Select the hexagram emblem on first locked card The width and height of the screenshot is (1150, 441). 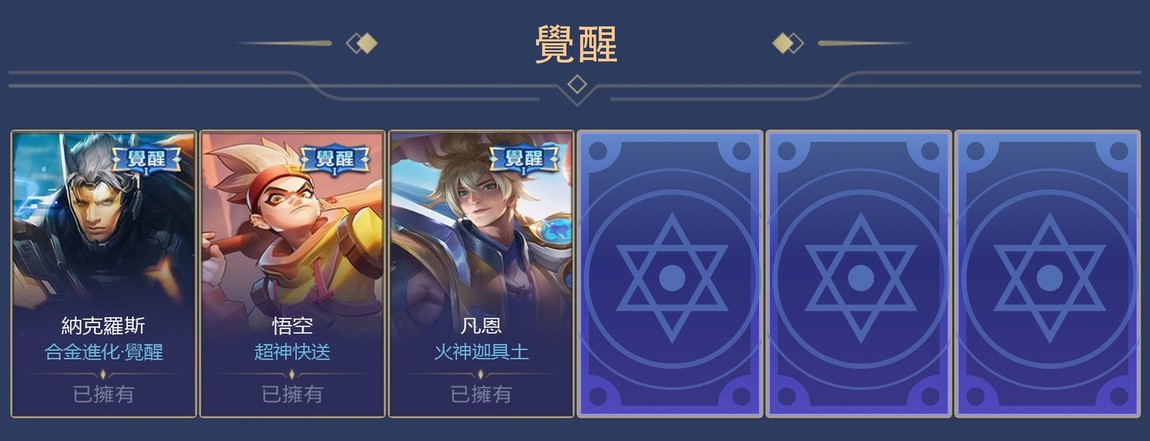[x=672, y=278]
